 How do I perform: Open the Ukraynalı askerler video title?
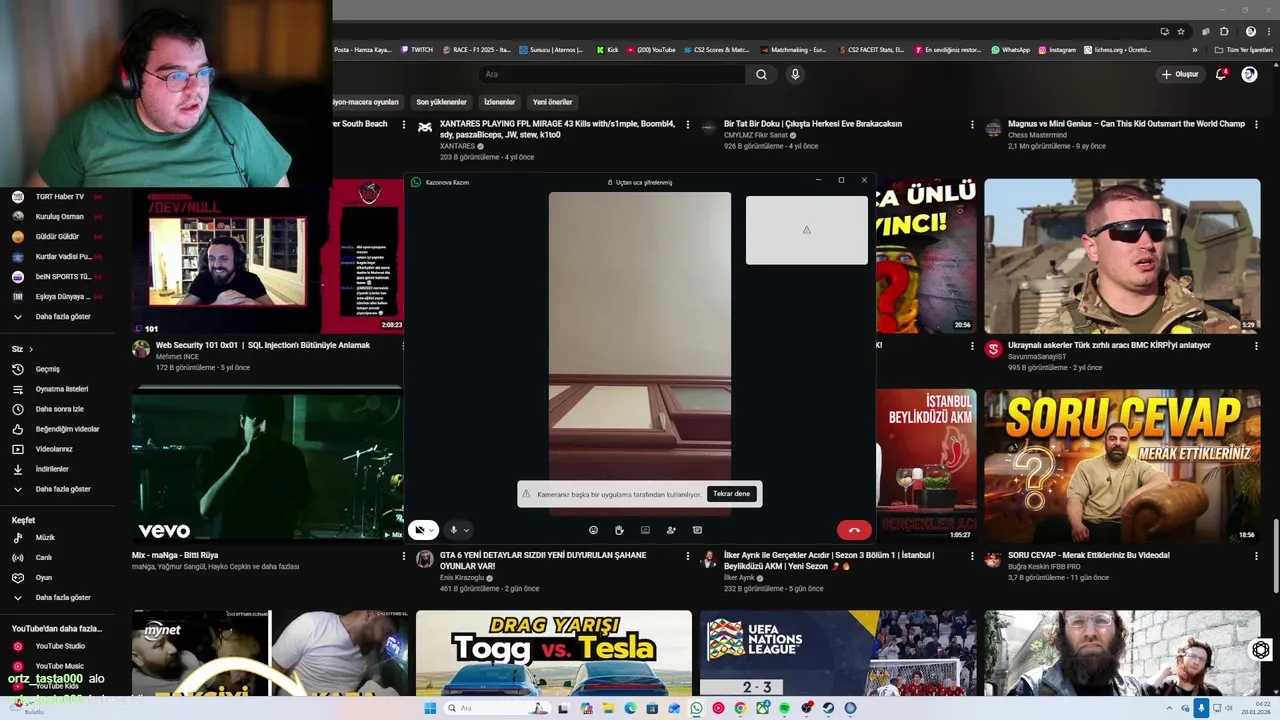(x=1109, y=345)
